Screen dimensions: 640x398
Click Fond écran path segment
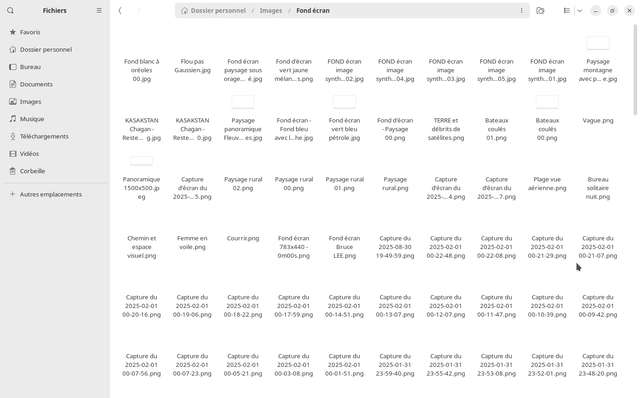coord(313,11)
